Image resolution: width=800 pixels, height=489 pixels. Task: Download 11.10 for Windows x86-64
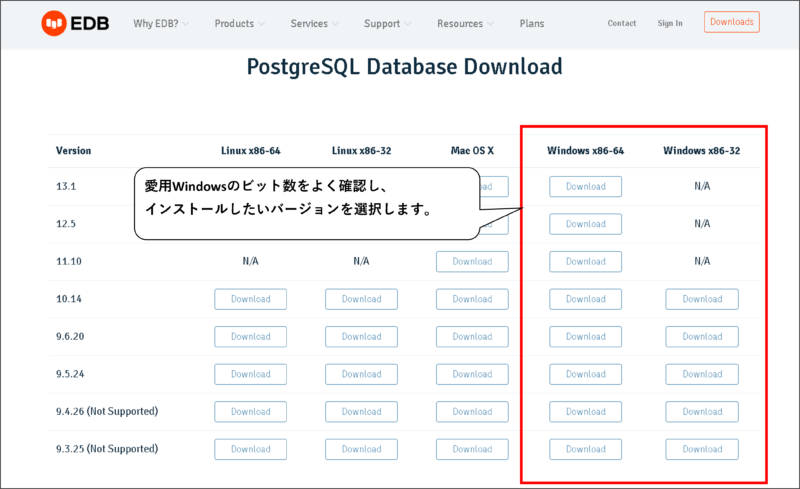pos(585,261)
